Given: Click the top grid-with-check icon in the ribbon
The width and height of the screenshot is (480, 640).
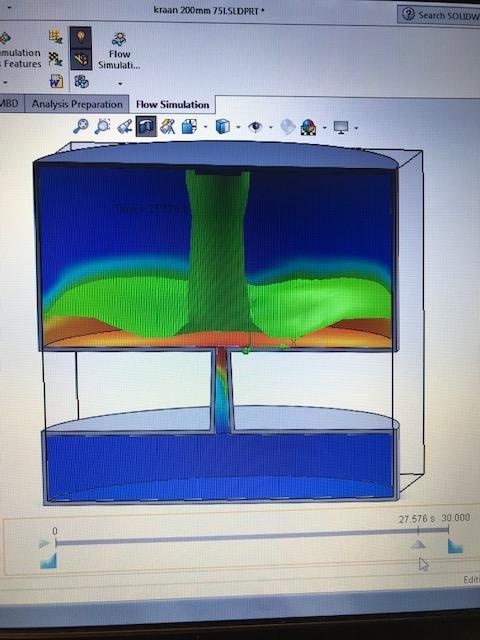Looking at the screenshot, I should click(56, 36).
